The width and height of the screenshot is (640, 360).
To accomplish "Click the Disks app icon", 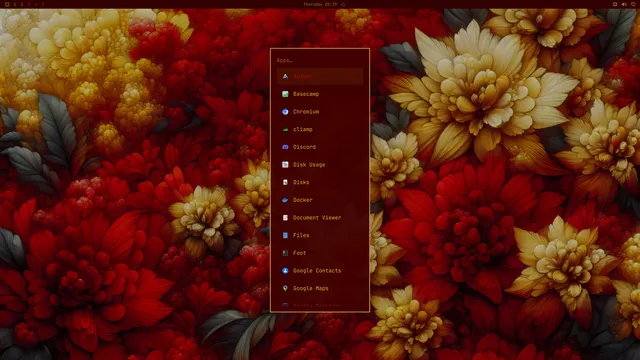I will (x=285, y=182).
